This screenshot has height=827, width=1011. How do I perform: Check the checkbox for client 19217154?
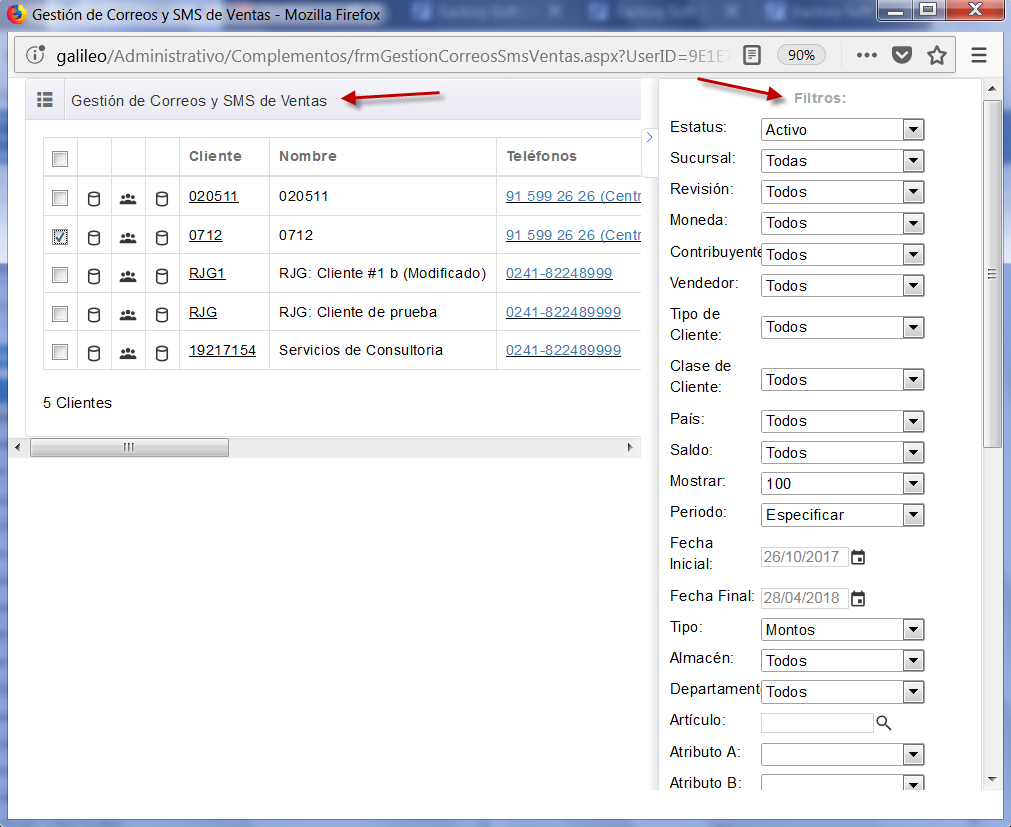tap(60, 351)
